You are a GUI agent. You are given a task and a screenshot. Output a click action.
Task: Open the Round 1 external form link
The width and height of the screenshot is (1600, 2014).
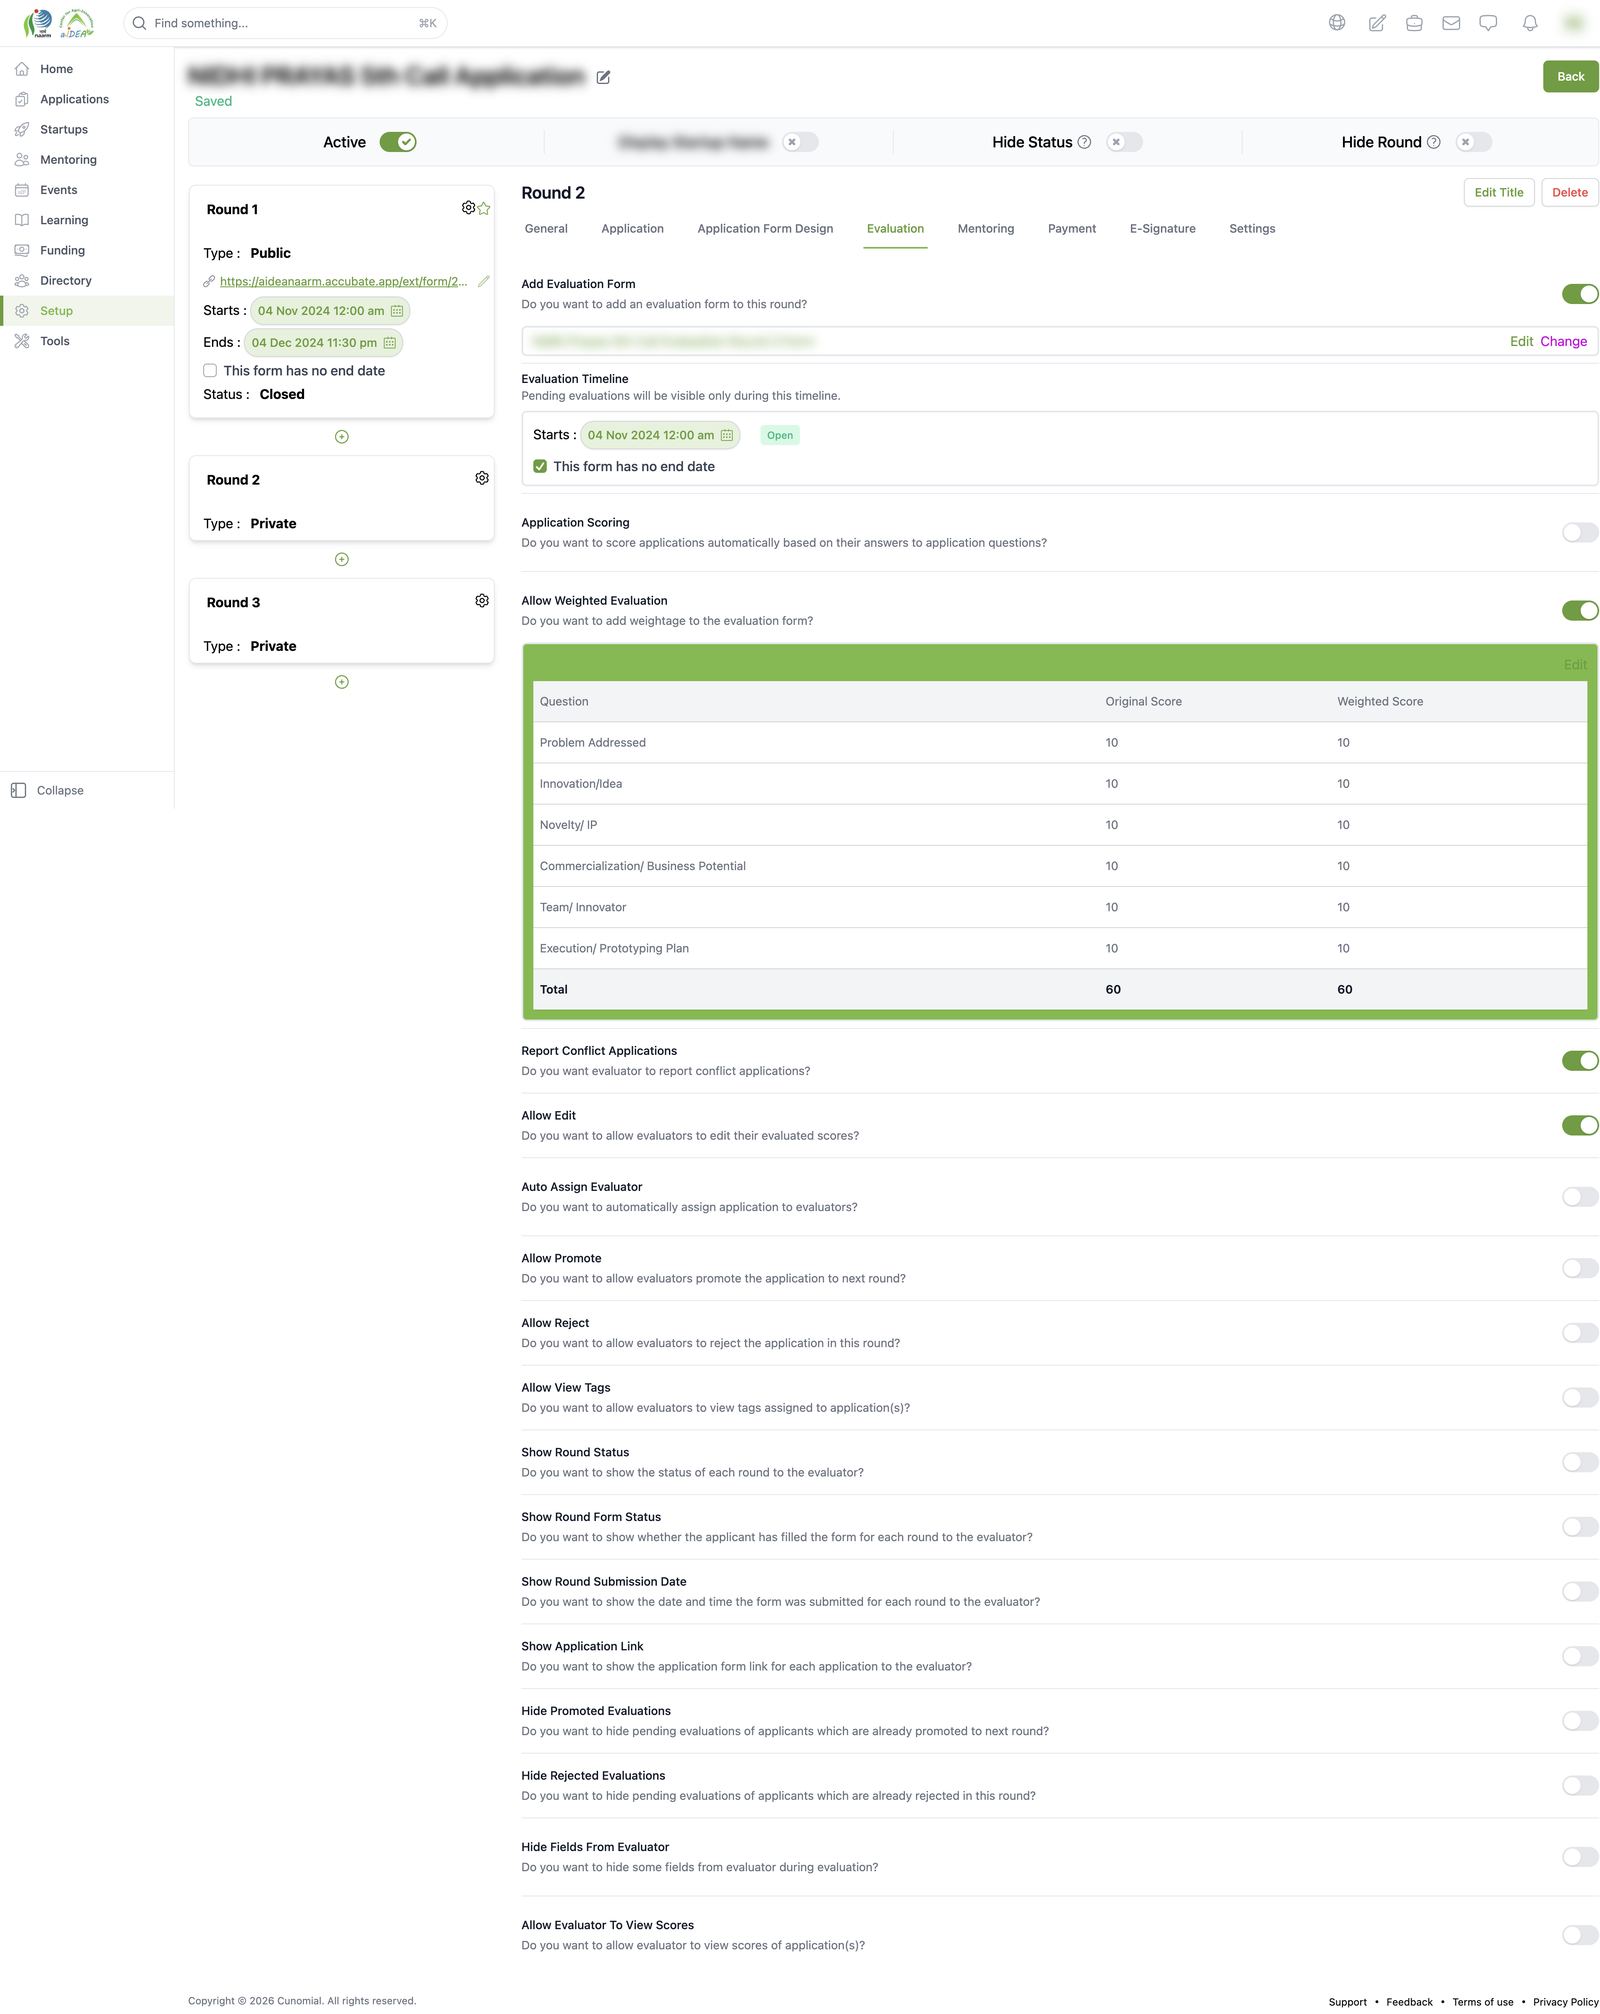(x=343, y=281)
